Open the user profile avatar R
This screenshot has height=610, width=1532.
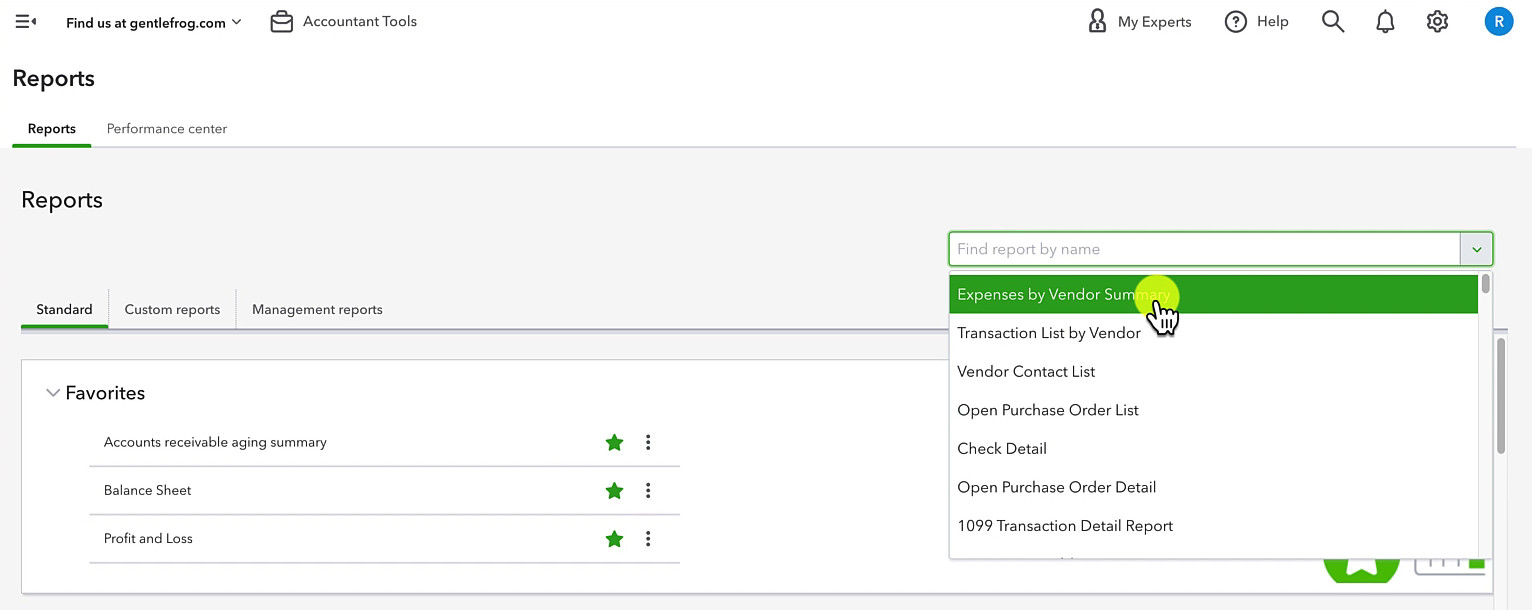pyautogui.click(x=1498, y=21)
